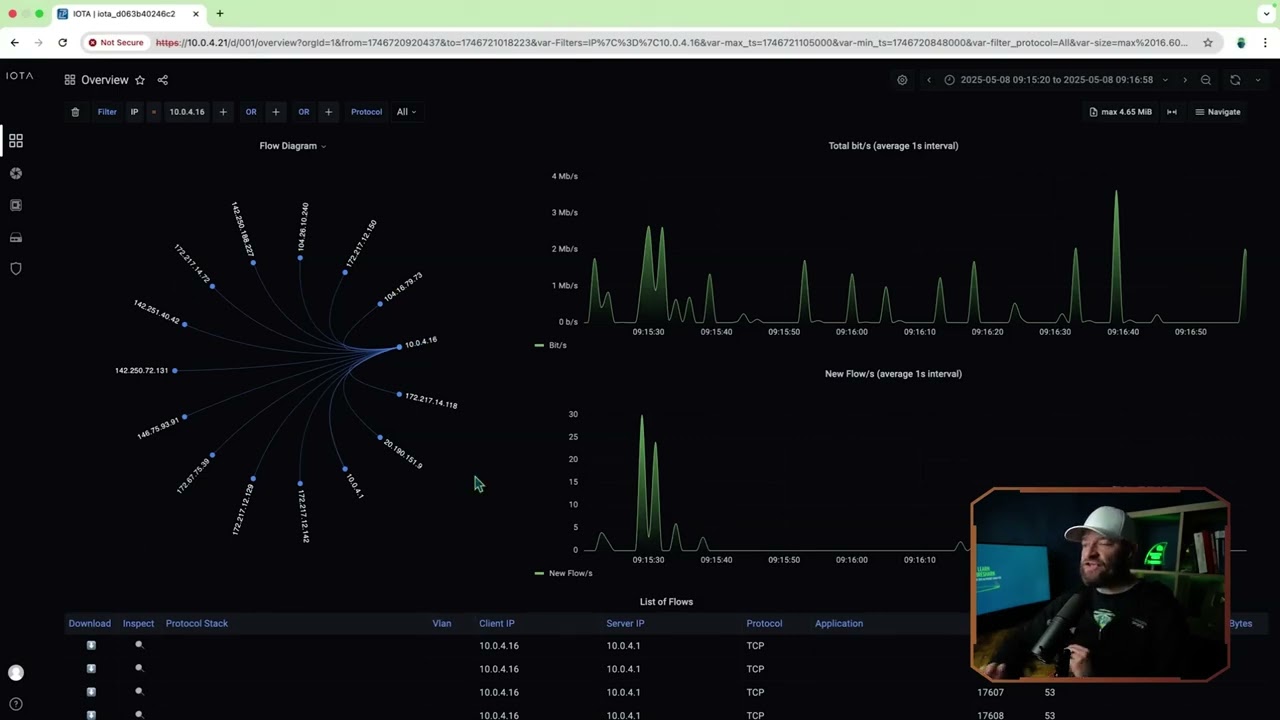Click the Protocol label
The height and width of the screenshot is (720, 1280).
[366, 112]
